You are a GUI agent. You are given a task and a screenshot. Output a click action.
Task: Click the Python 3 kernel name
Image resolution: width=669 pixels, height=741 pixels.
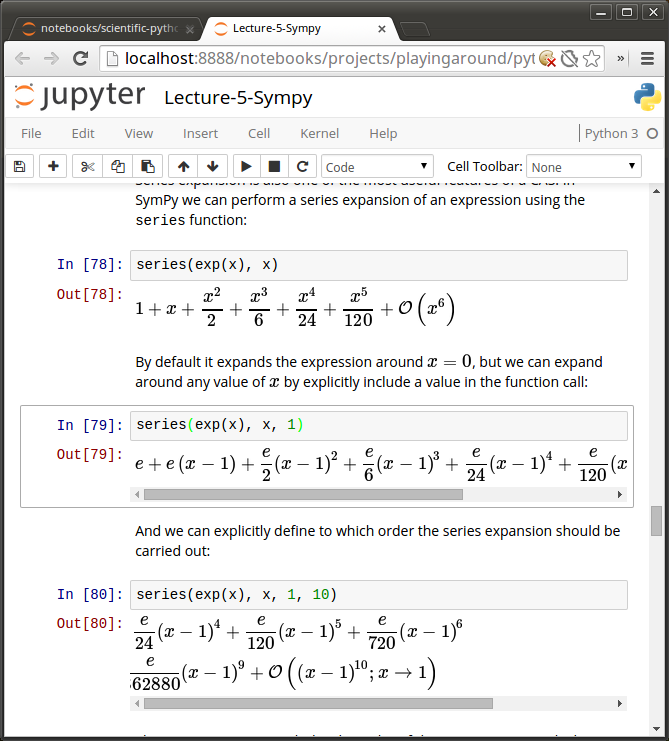pos(611,134)
